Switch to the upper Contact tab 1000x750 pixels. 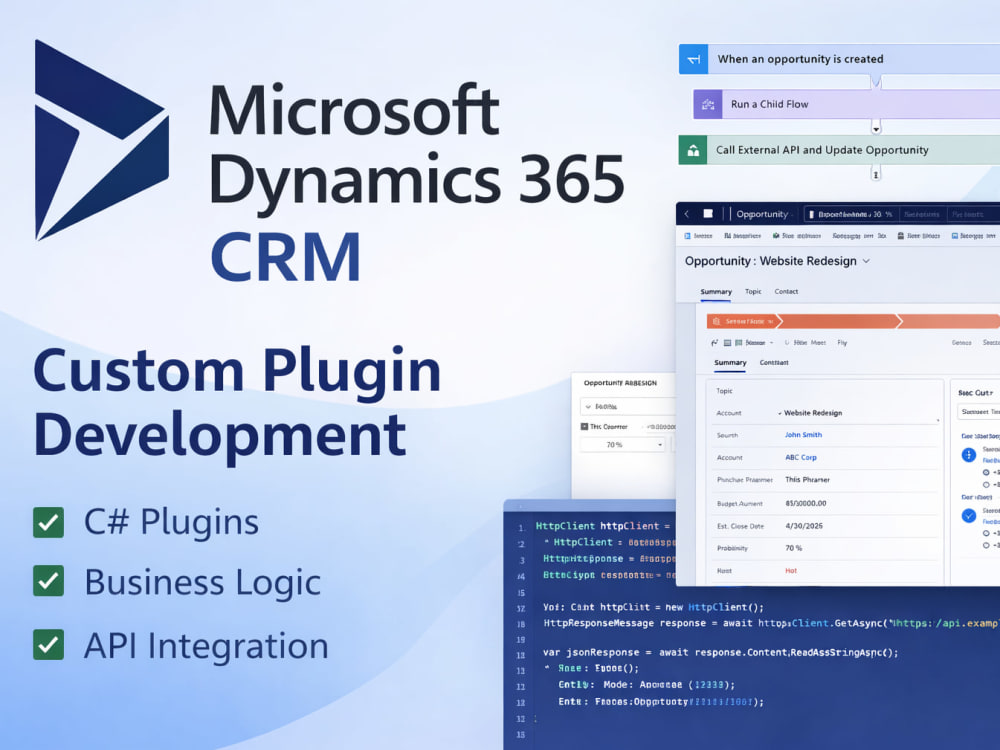pyautogui.click(x=786, y=291)
